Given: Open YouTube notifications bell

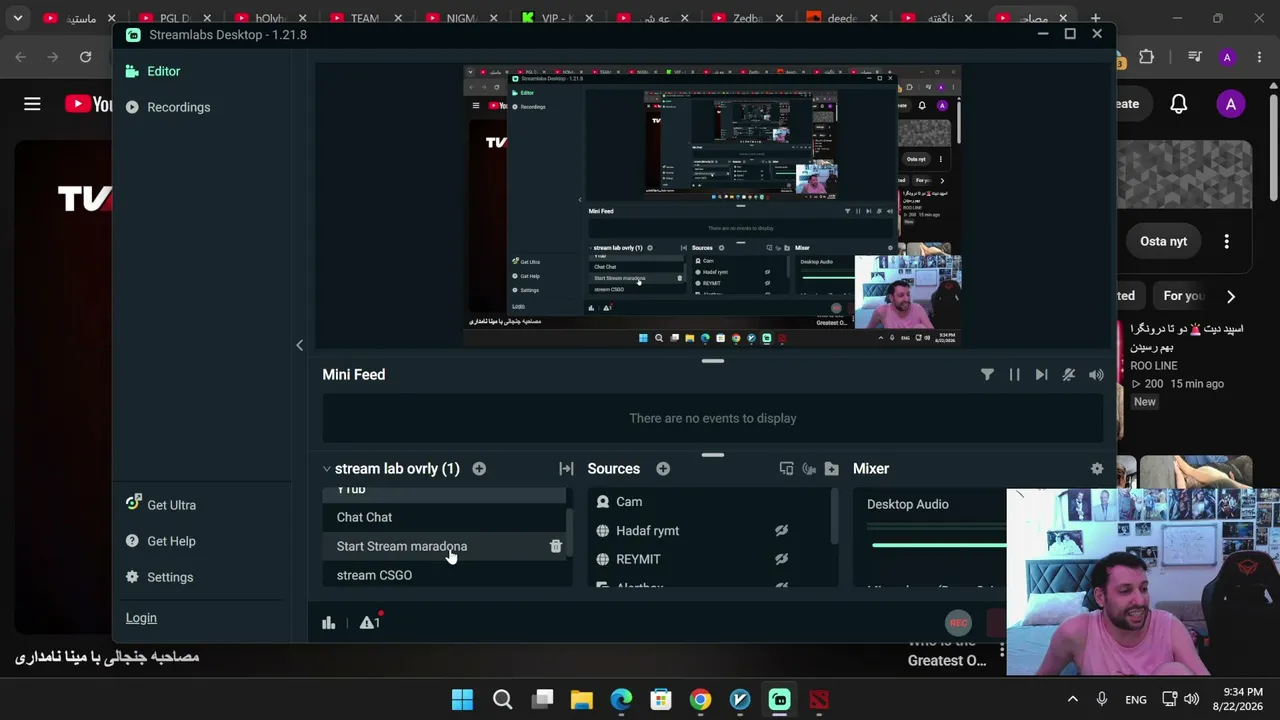Looking at the screenshot, I should (1179, 104).
